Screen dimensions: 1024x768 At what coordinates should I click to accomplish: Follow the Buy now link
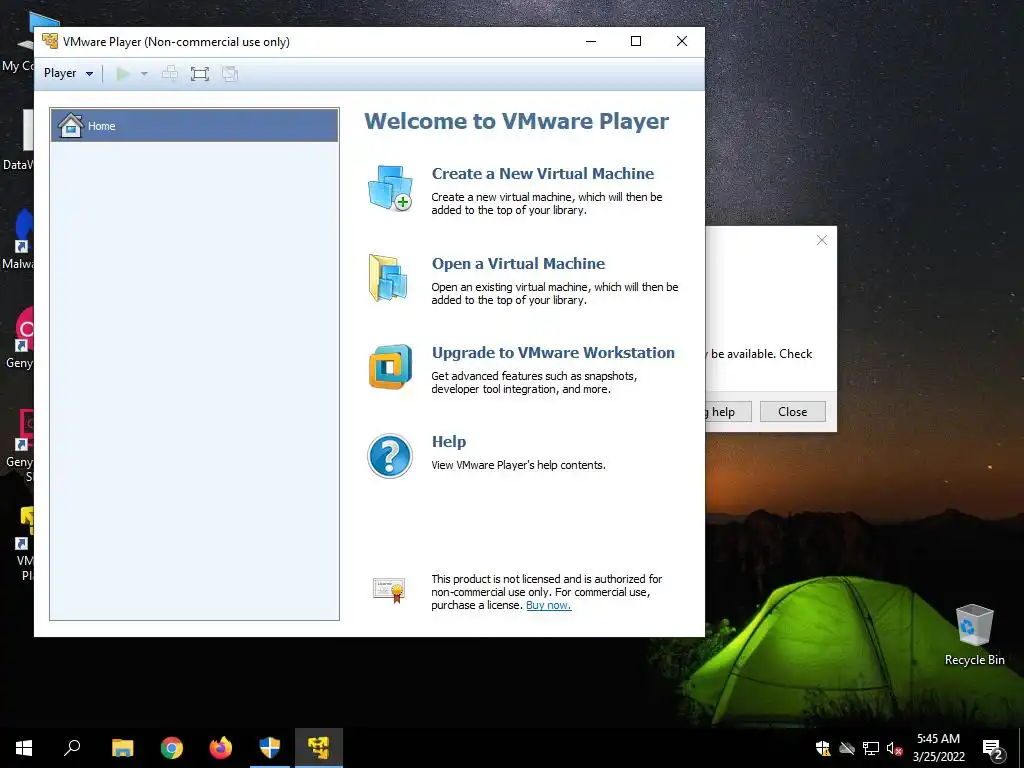[x=549, y=605]
